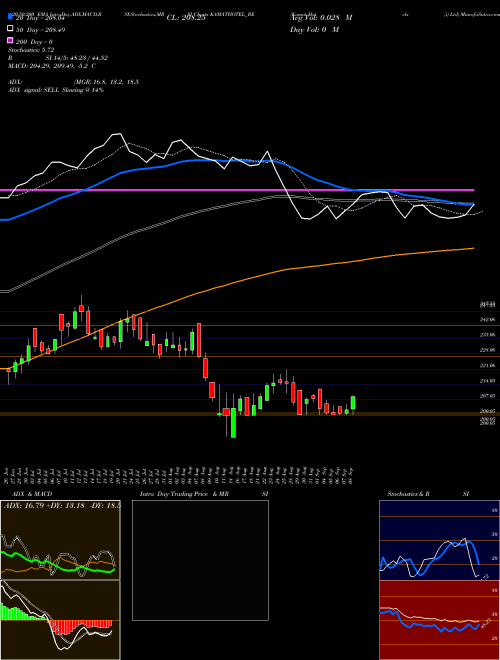Open the empty Intra Day Trading Price panel
500x660 pixels.
(200, 560)
